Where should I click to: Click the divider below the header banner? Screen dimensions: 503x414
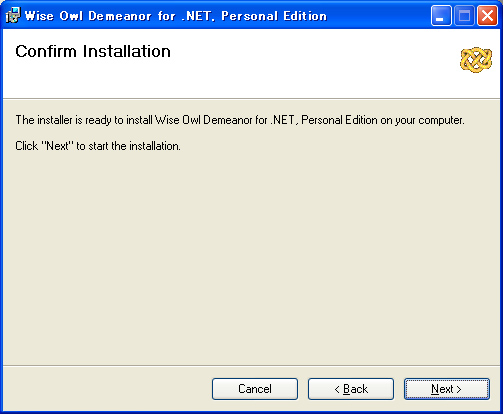(251, 98)
